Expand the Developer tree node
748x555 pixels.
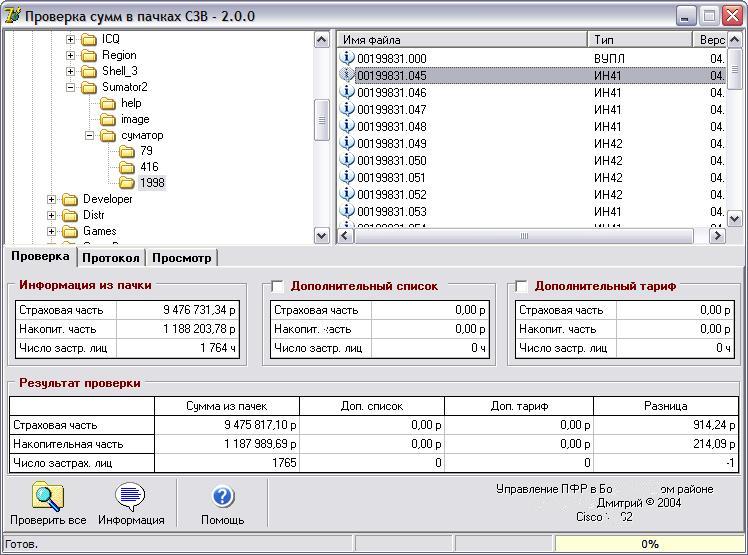tap(52, 199)
